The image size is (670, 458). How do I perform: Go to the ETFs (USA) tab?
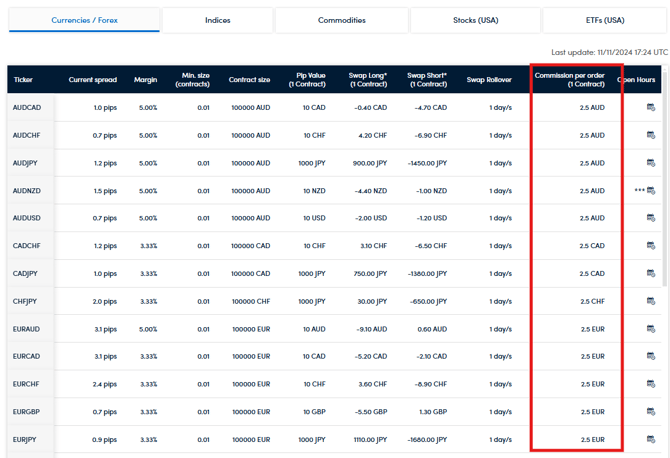tap(605, 20)
